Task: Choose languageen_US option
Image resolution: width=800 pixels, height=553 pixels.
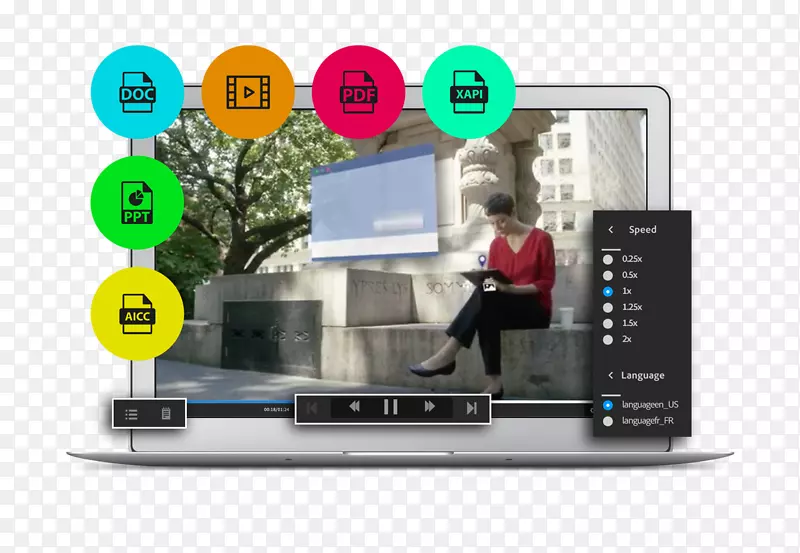Action: click(641, 405)
